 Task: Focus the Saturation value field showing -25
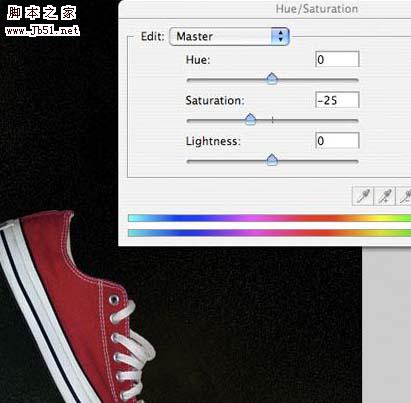337,100
